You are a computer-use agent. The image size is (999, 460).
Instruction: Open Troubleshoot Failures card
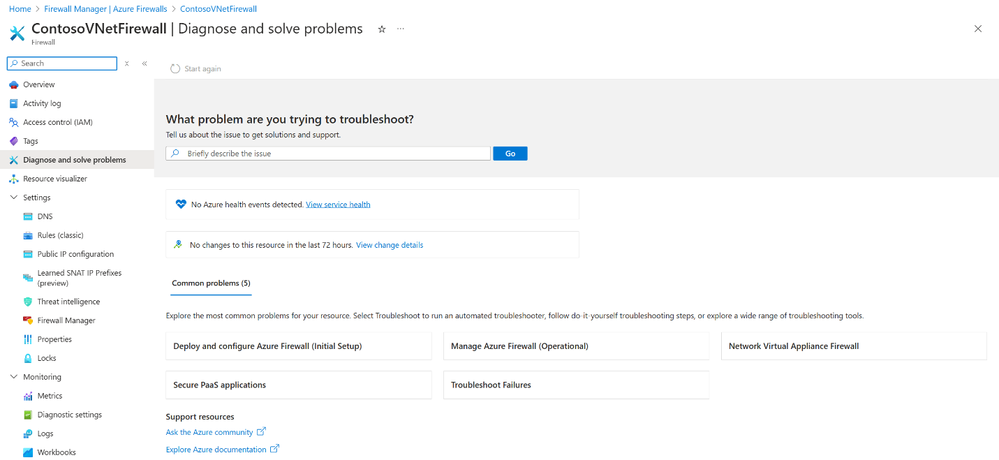(576, 385)
